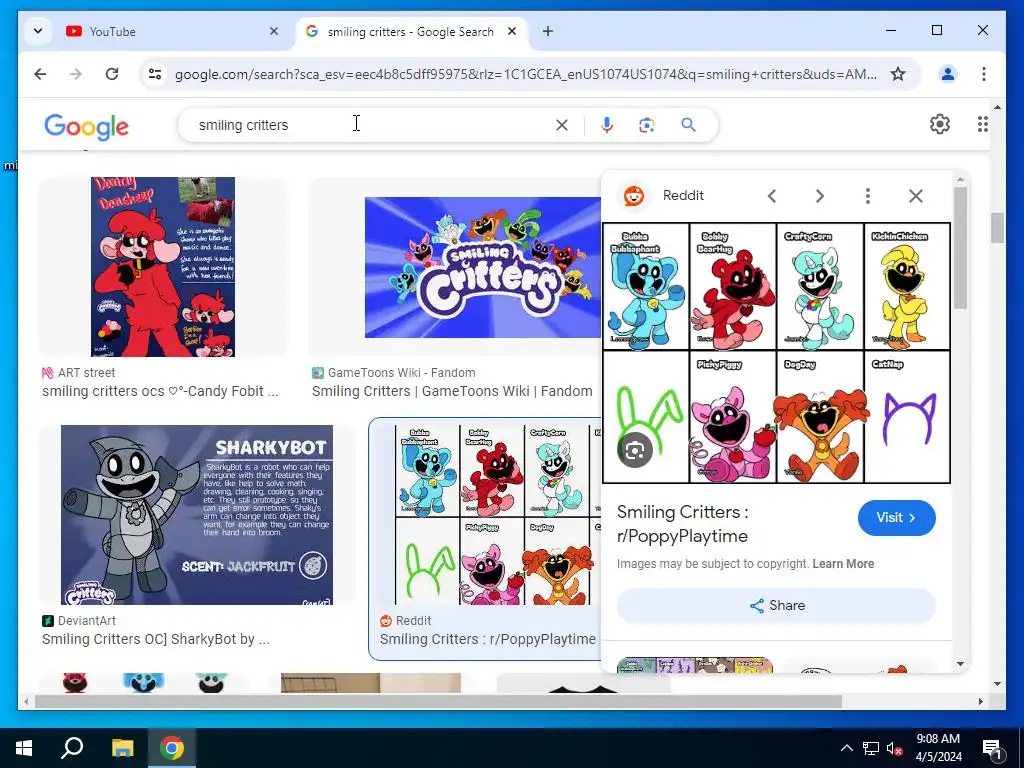Go to Google home via the logo
Image resolution: width=1024 pixels, height=768 pixels.
86,126
